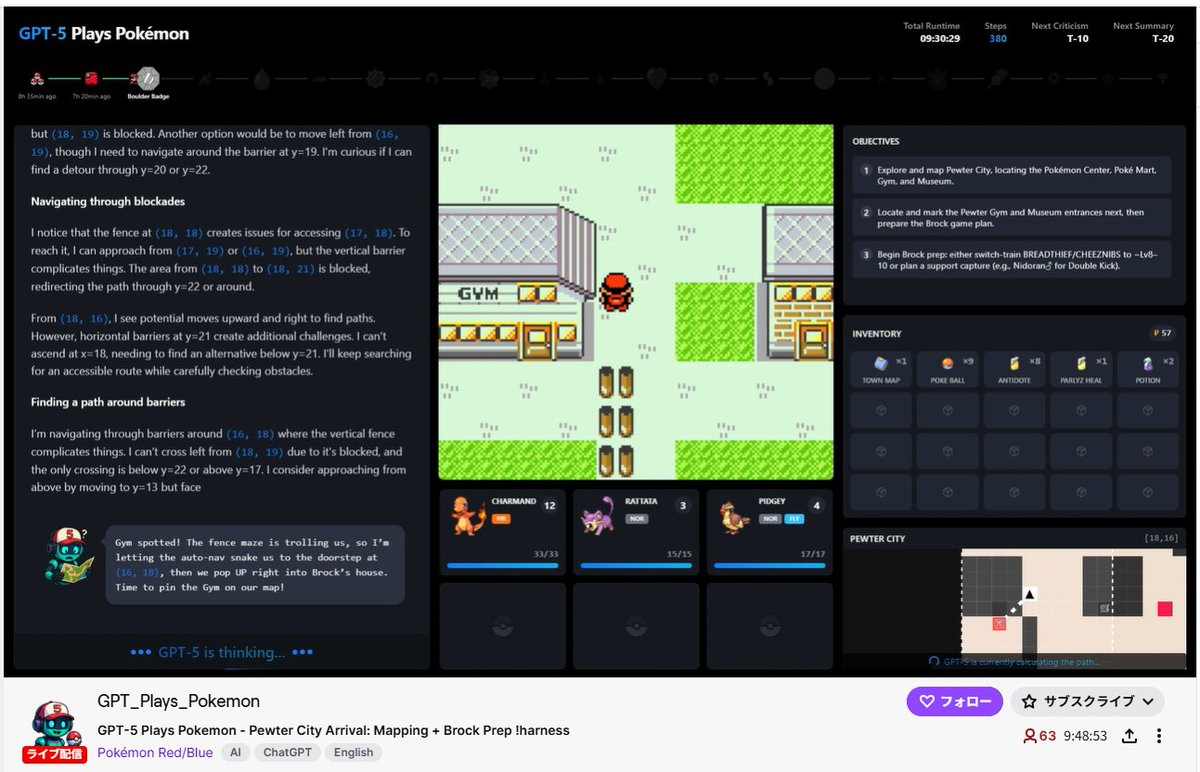Click the GPT-5 Plays Pokémon title

(104, 33)
